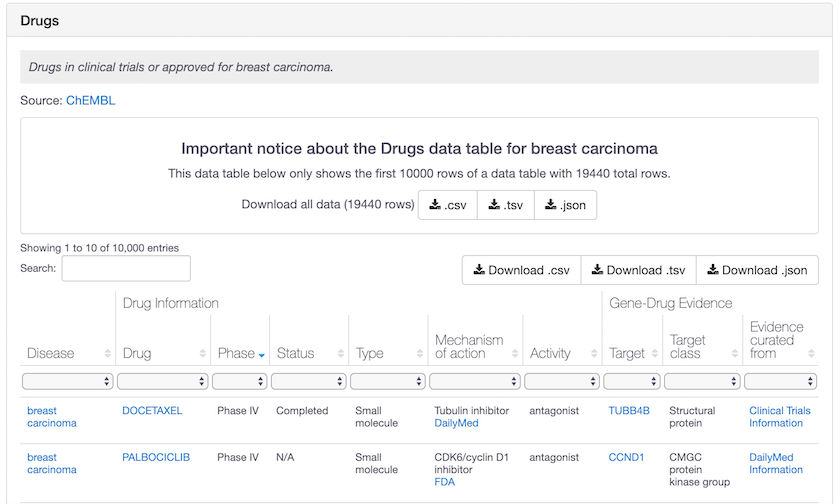Toggle the Phase column sort arrow
The width and height of the screenshot is (840, 504).
[x=262, y=354]
